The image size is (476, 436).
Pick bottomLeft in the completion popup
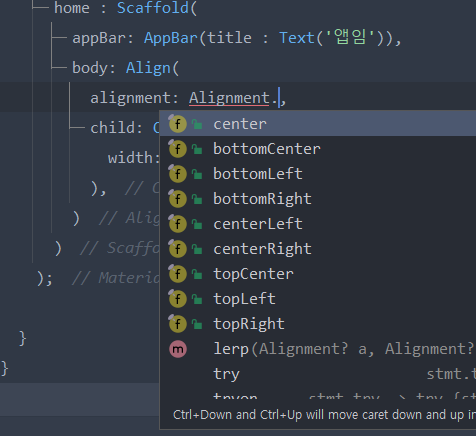pyautogui.click(x=318, y=174)
